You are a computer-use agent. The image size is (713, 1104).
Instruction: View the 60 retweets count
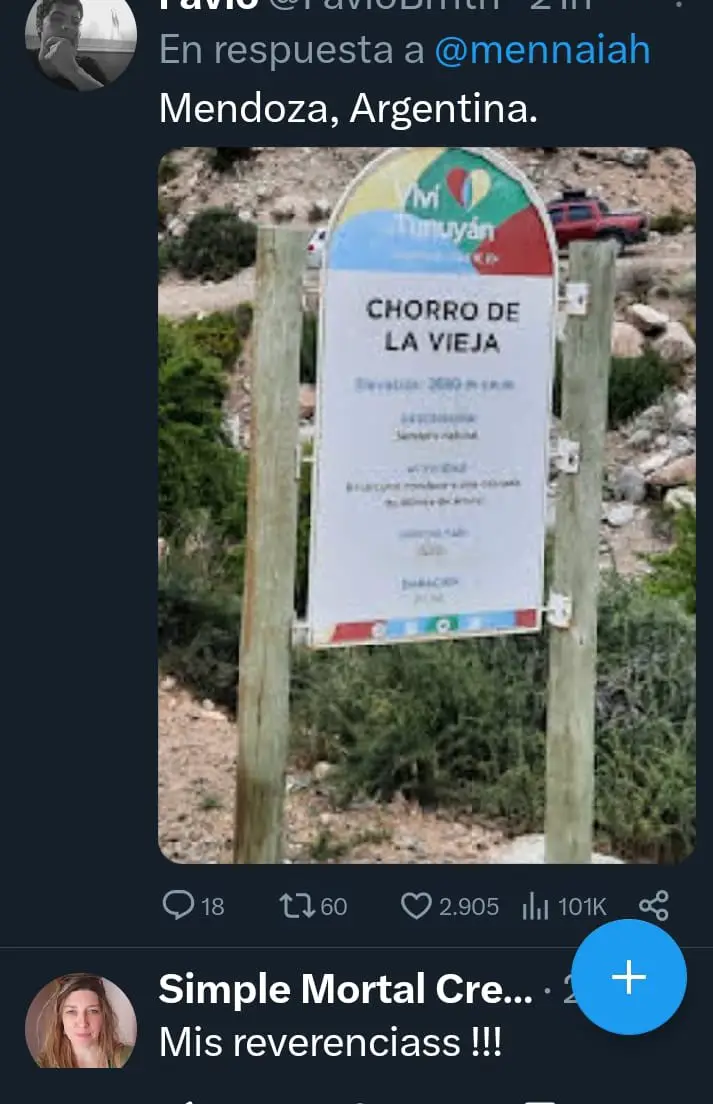(334, 907)
